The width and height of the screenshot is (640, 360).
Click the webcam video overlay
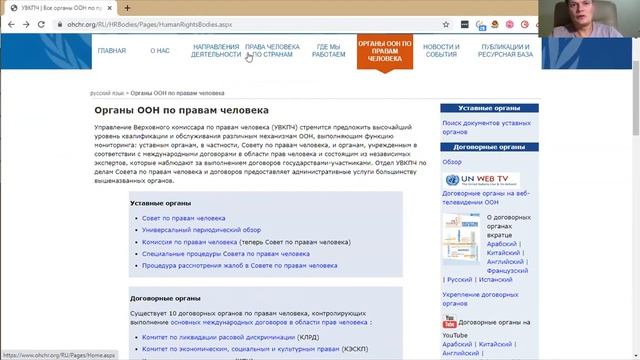[x=589, y=19]
